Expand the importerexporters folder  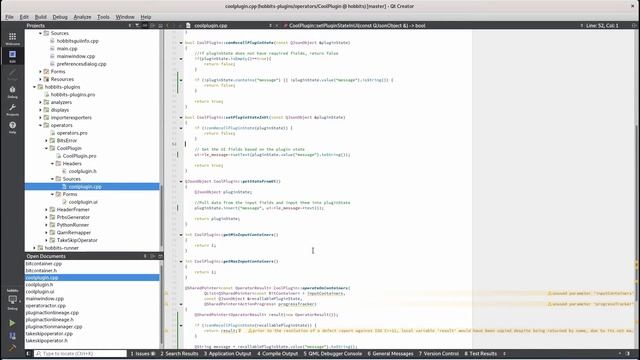tap(40, 118)
